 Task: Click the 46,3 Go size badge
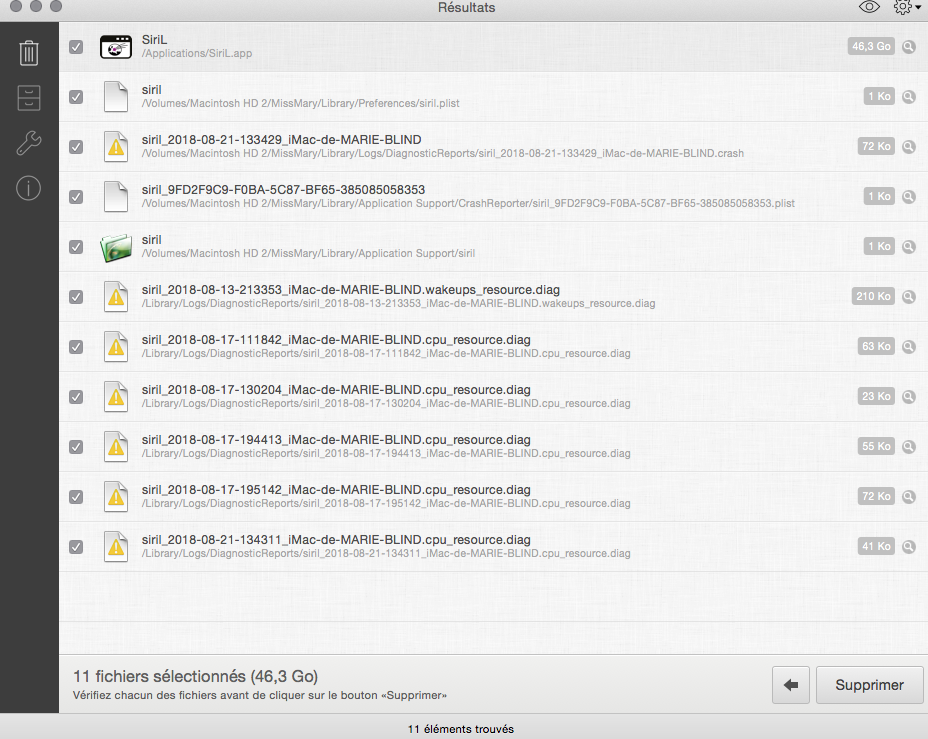(x=871, y=46)
